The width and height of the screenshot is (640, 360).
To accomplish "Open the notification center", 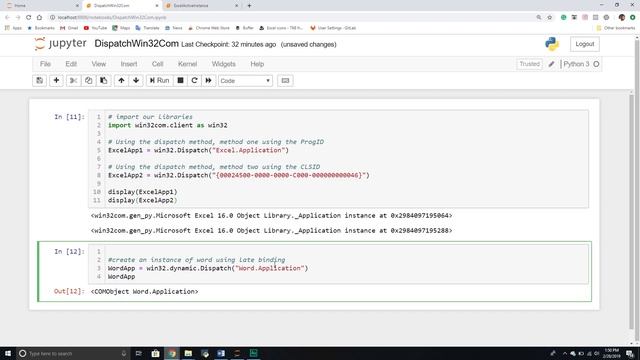I will click(x=630, y=353).
